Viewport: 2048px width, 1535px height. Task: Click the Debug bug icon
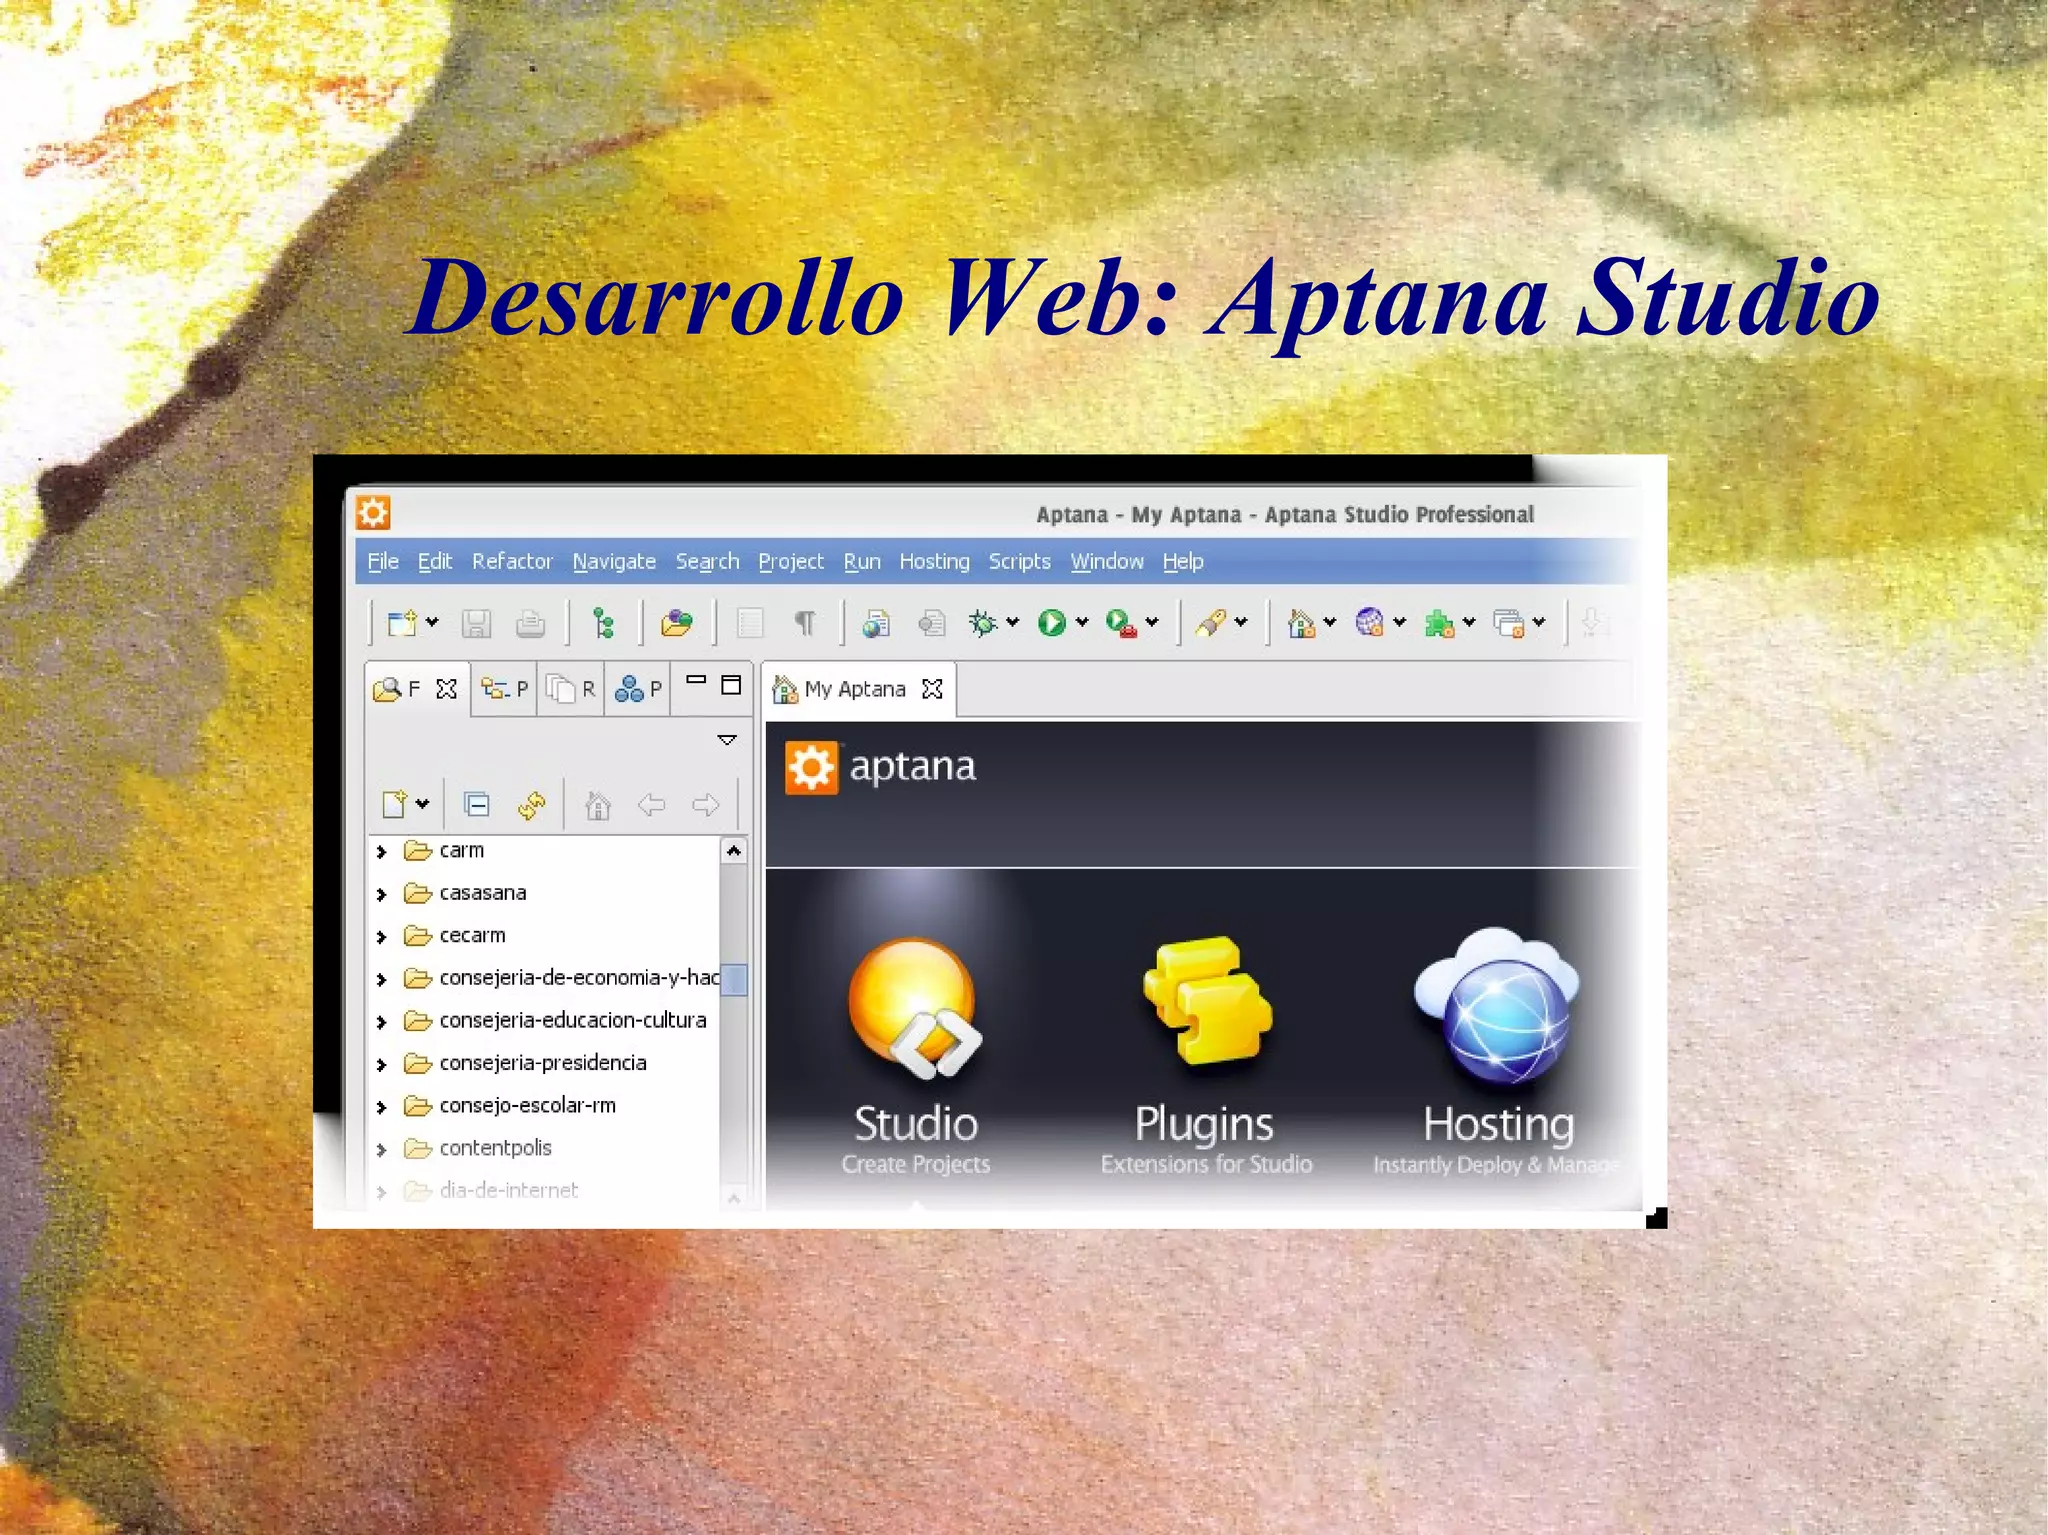(983, 623)
